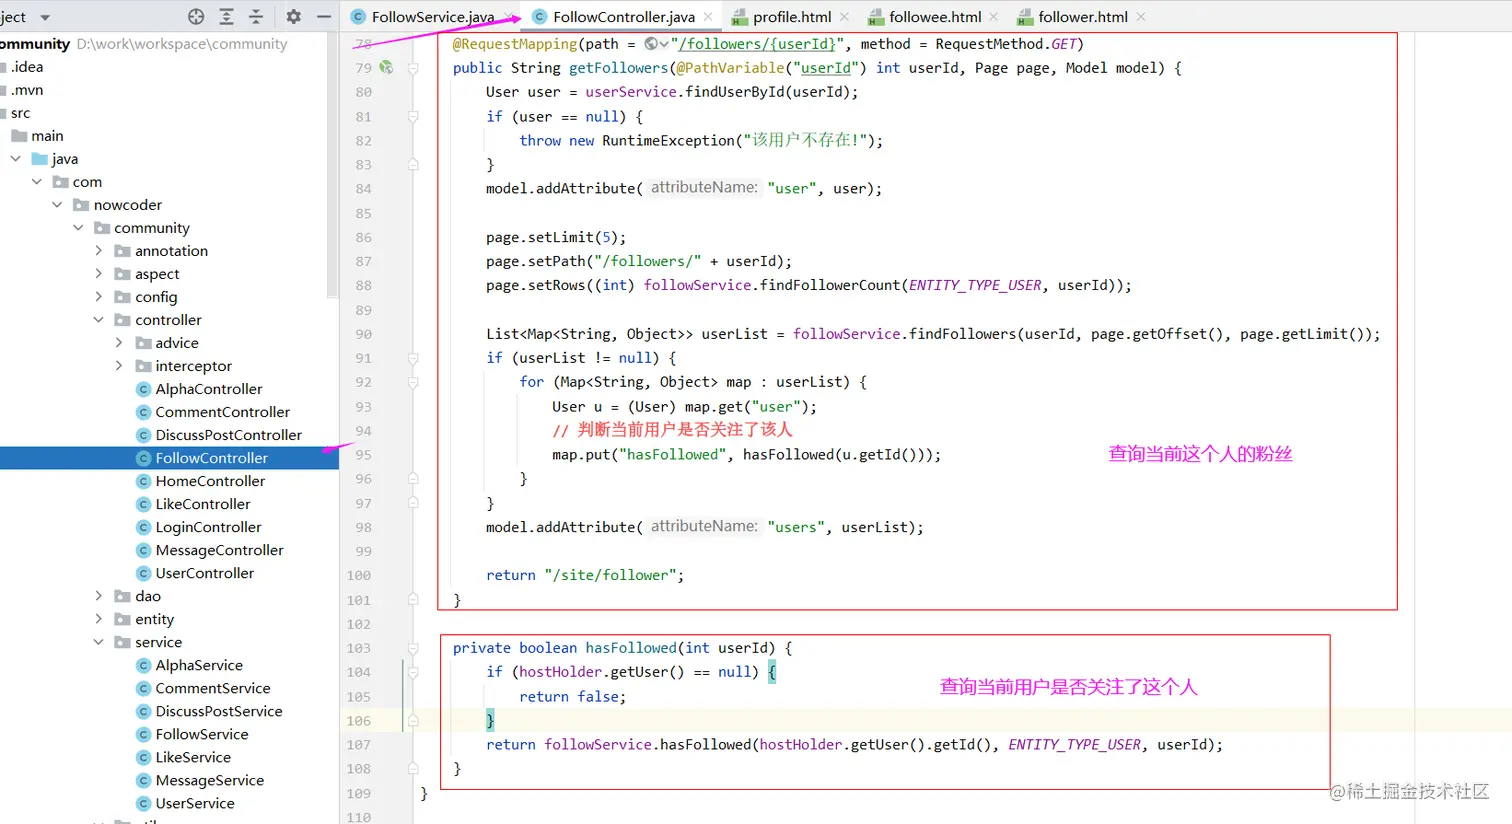Open the Project view dropdown arrow
Viewport: 1512px width, 824px height.
click(x=45, y=17)
